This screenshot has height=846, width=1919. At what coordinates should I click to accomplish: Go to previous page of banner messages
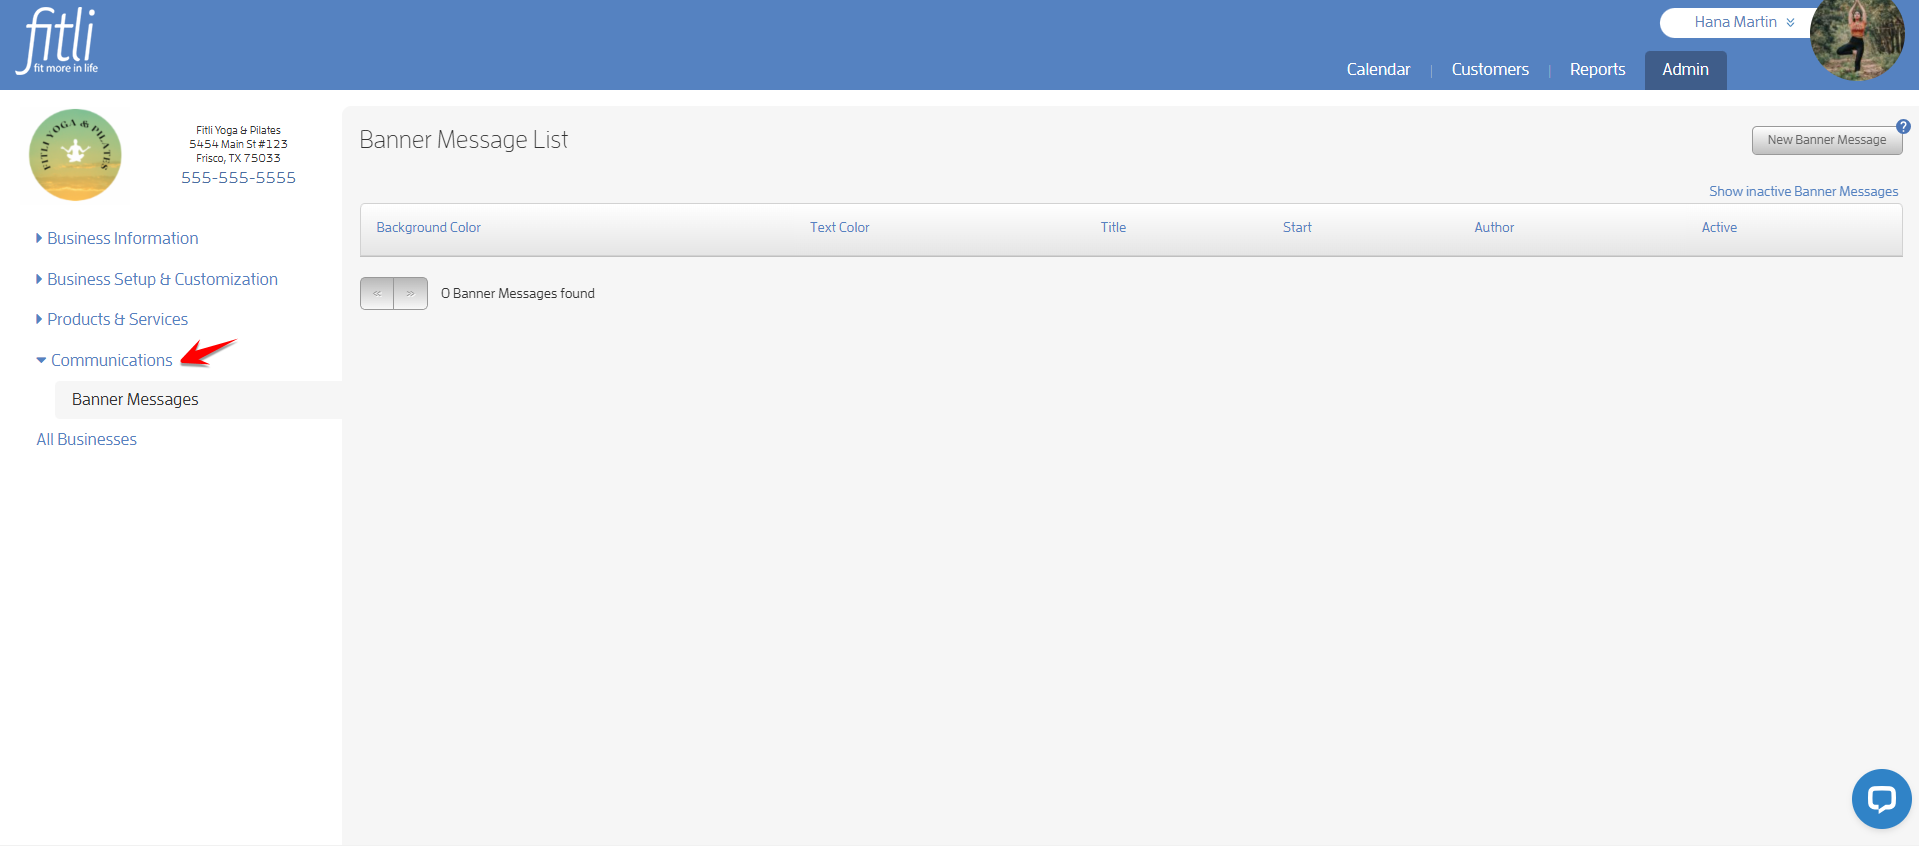377,293
